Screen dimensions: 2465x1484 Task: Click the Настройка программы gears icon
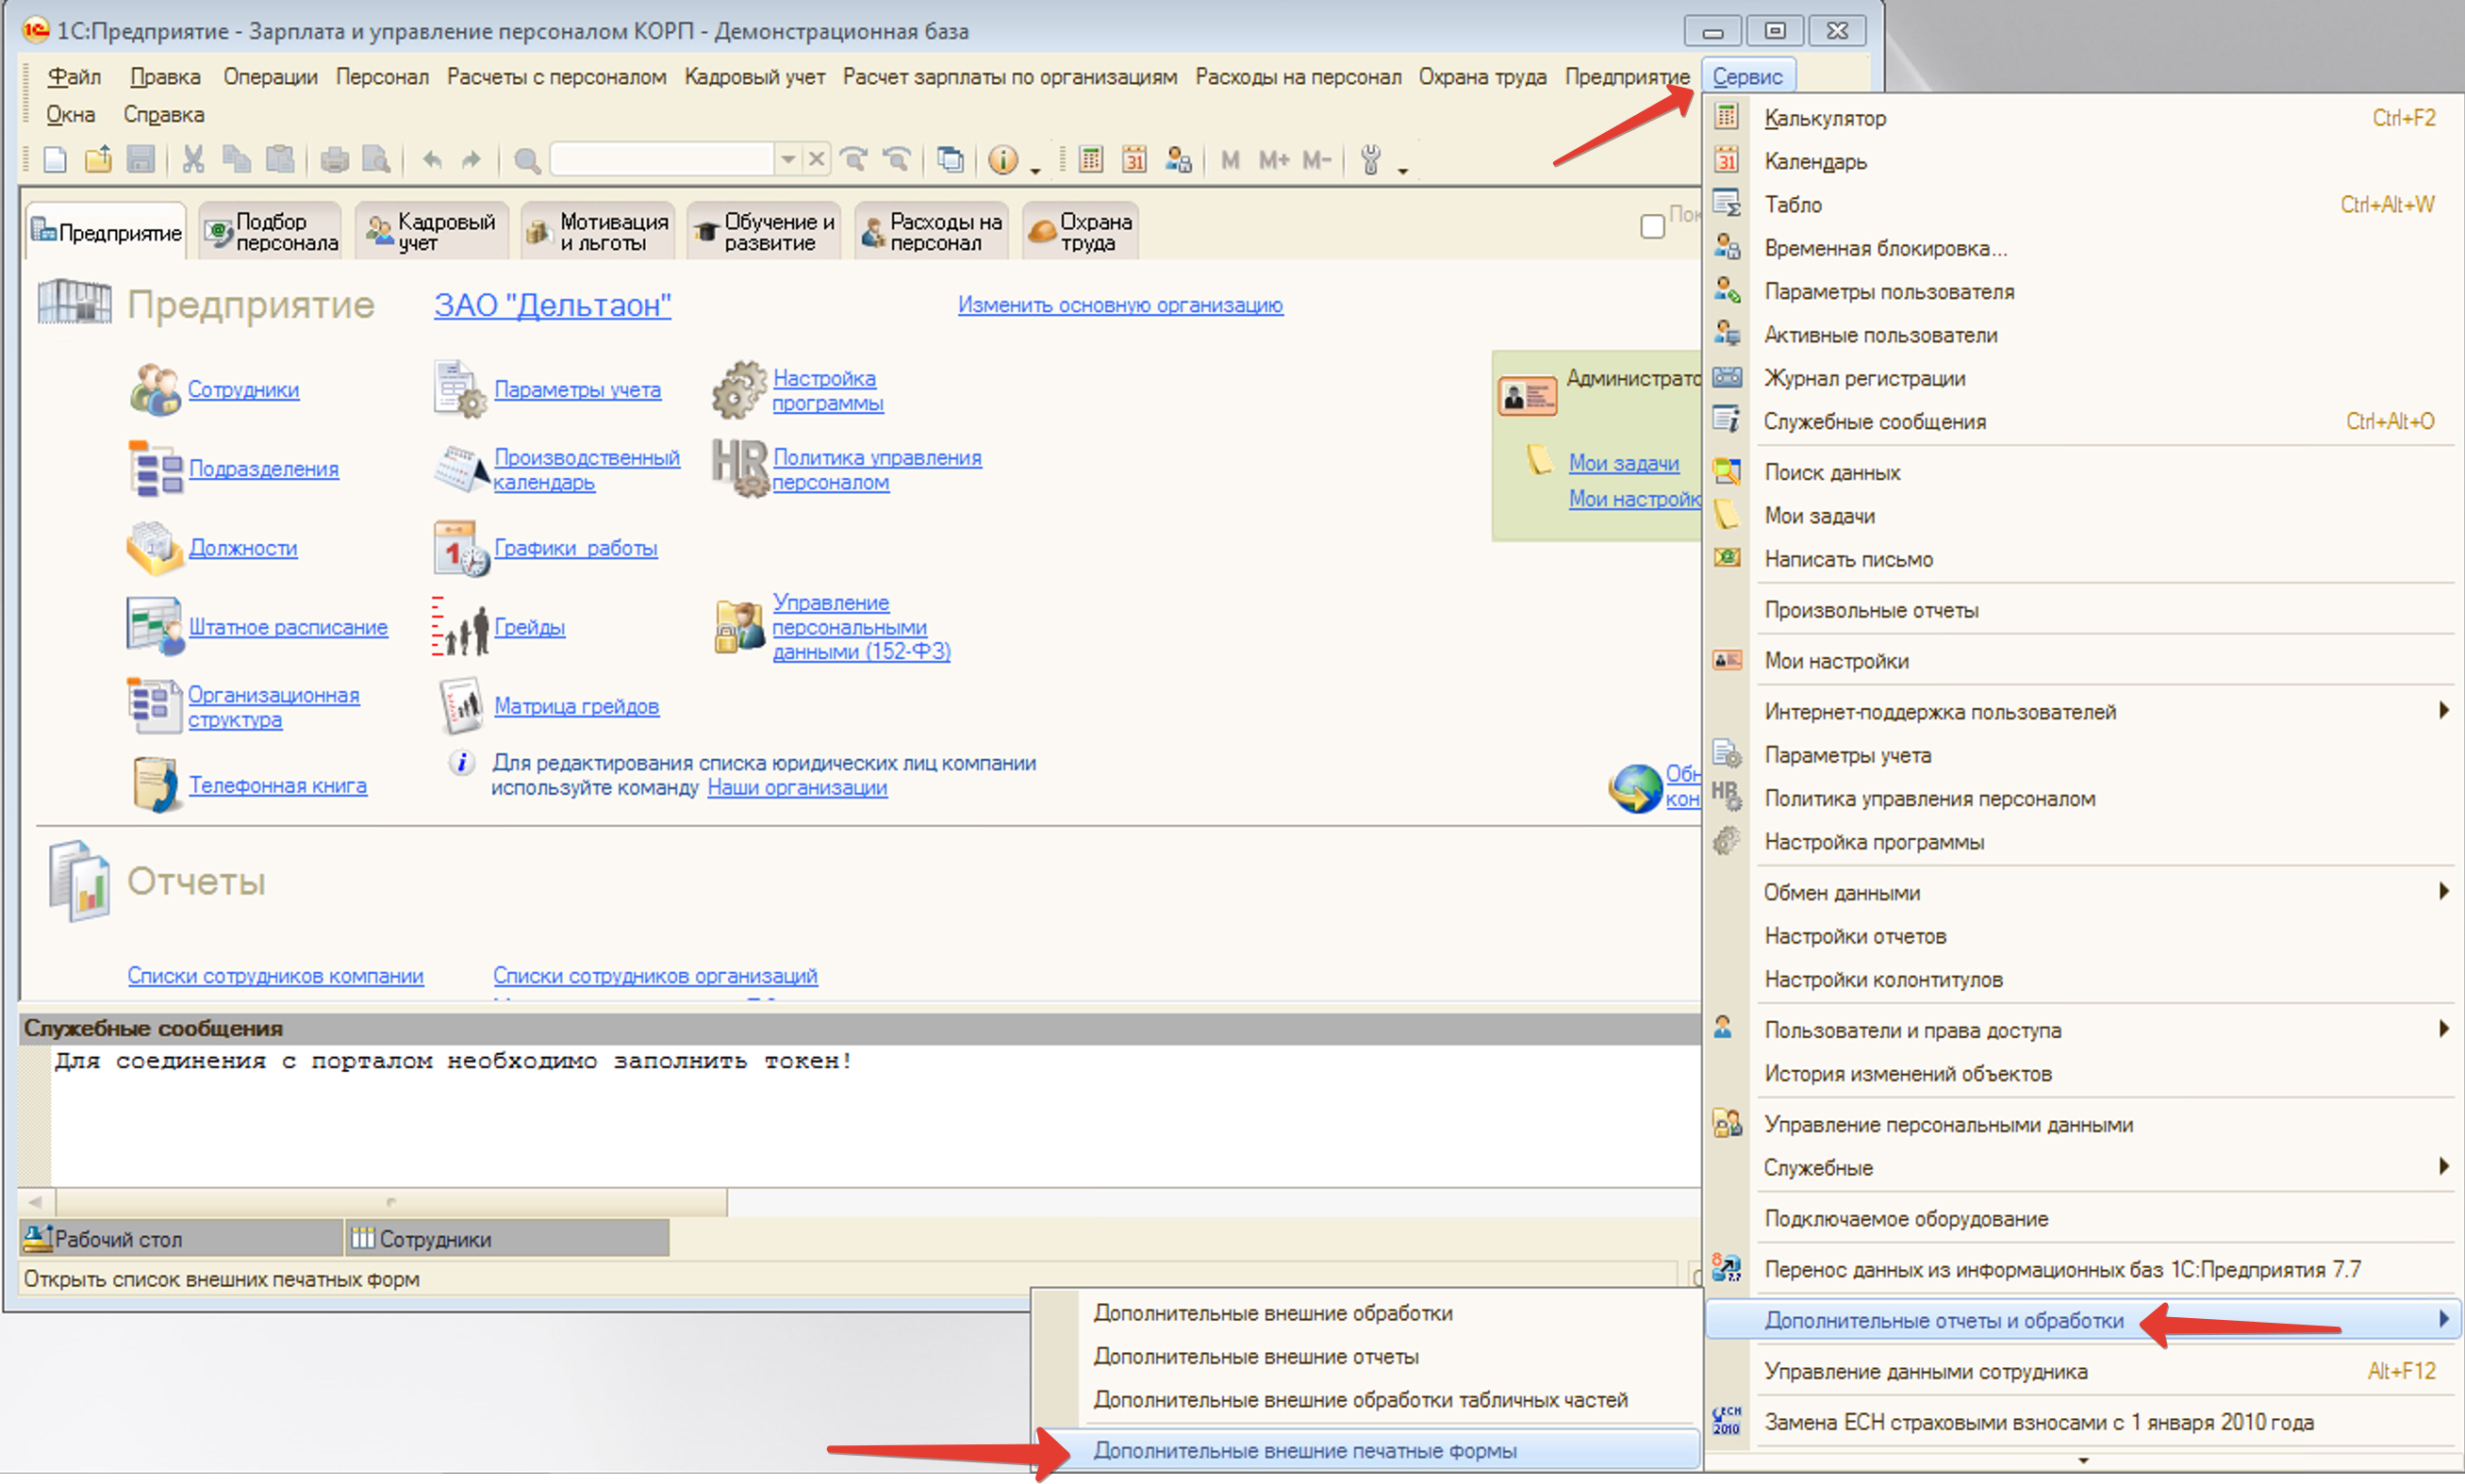pos(739,390)
